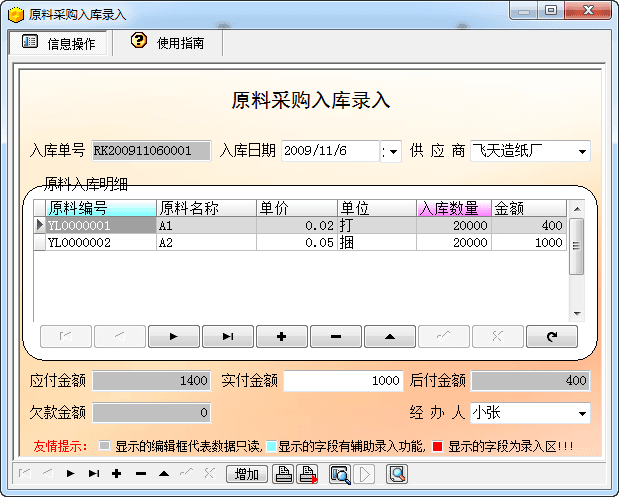Click the 实付金额 input field

[x=343, y=381]
